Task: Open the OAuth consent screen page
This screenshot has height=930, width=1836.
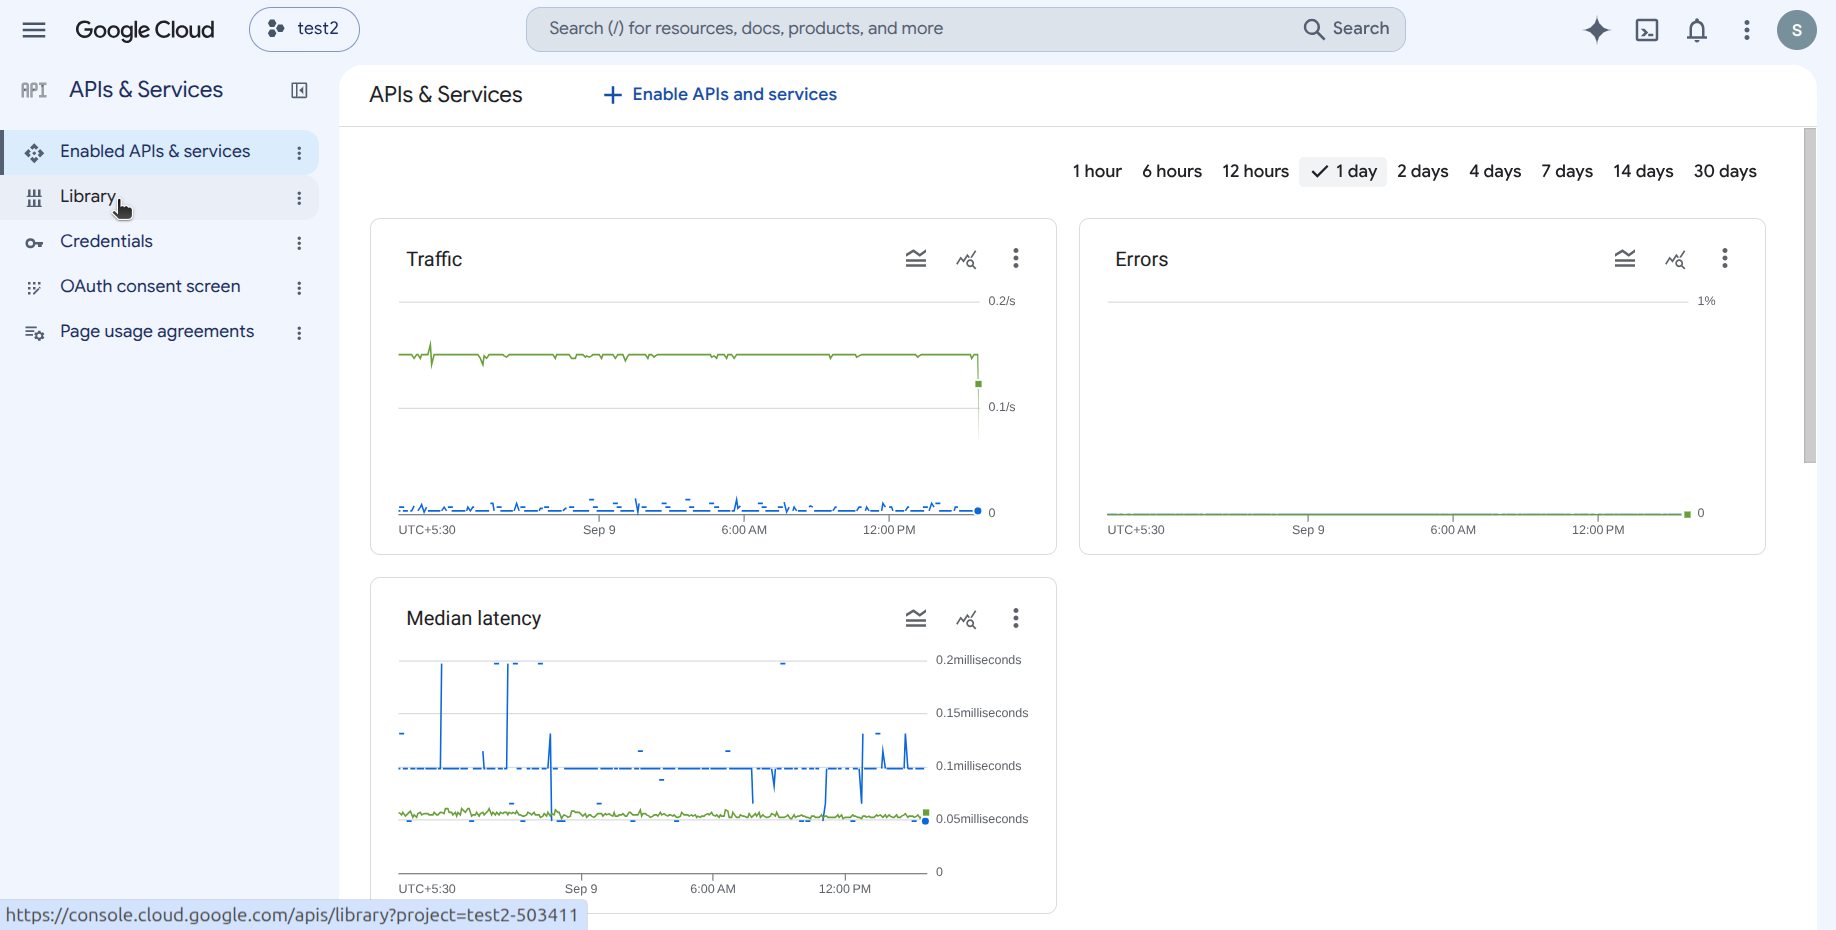Action: (x=160, y=287)
